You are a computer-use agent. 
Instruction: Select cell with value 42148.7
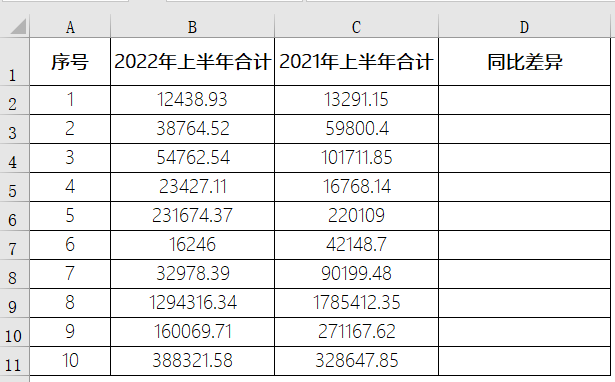click(356, 245)
